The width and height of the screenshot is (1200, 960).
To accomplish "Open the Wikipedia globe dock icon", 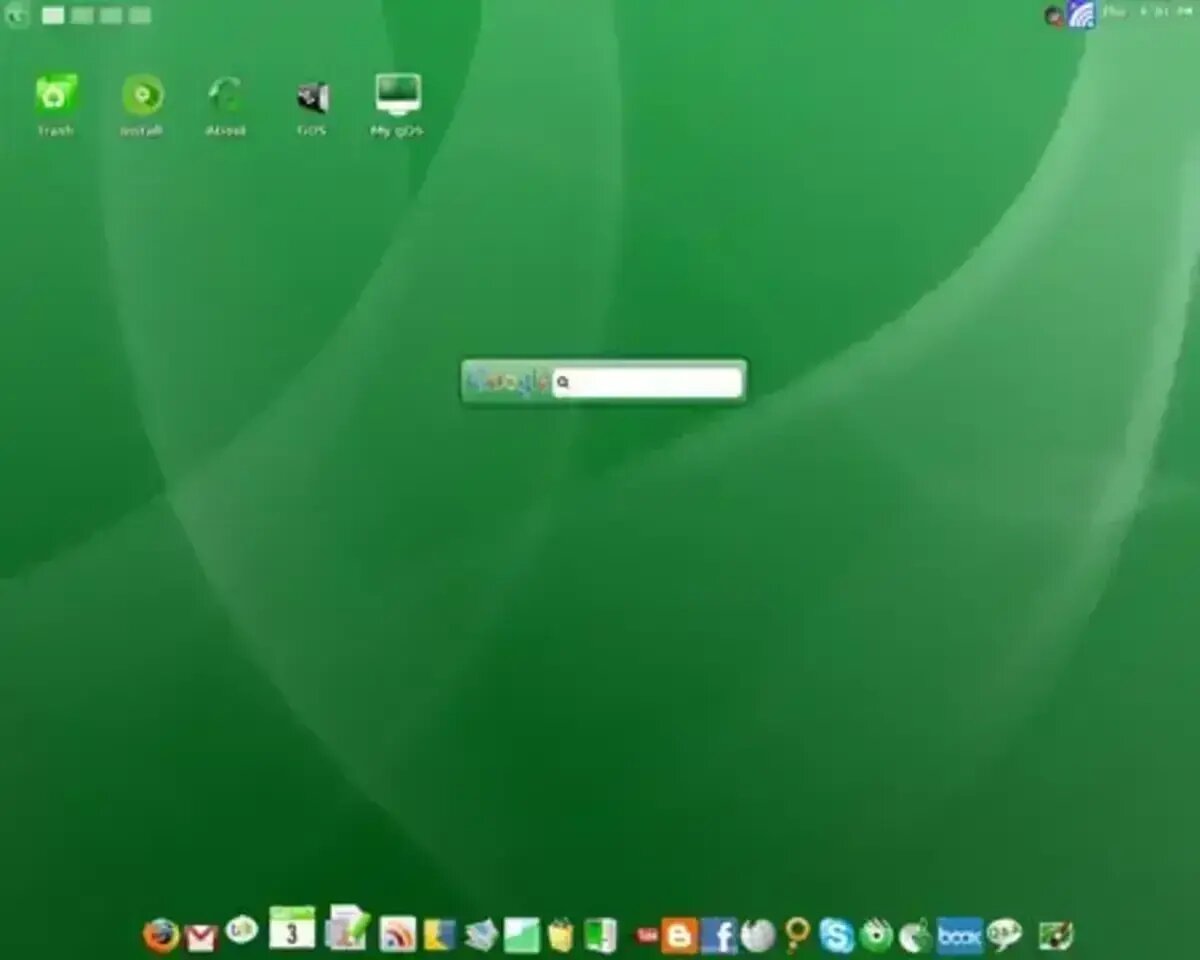I will coord(758,935).
